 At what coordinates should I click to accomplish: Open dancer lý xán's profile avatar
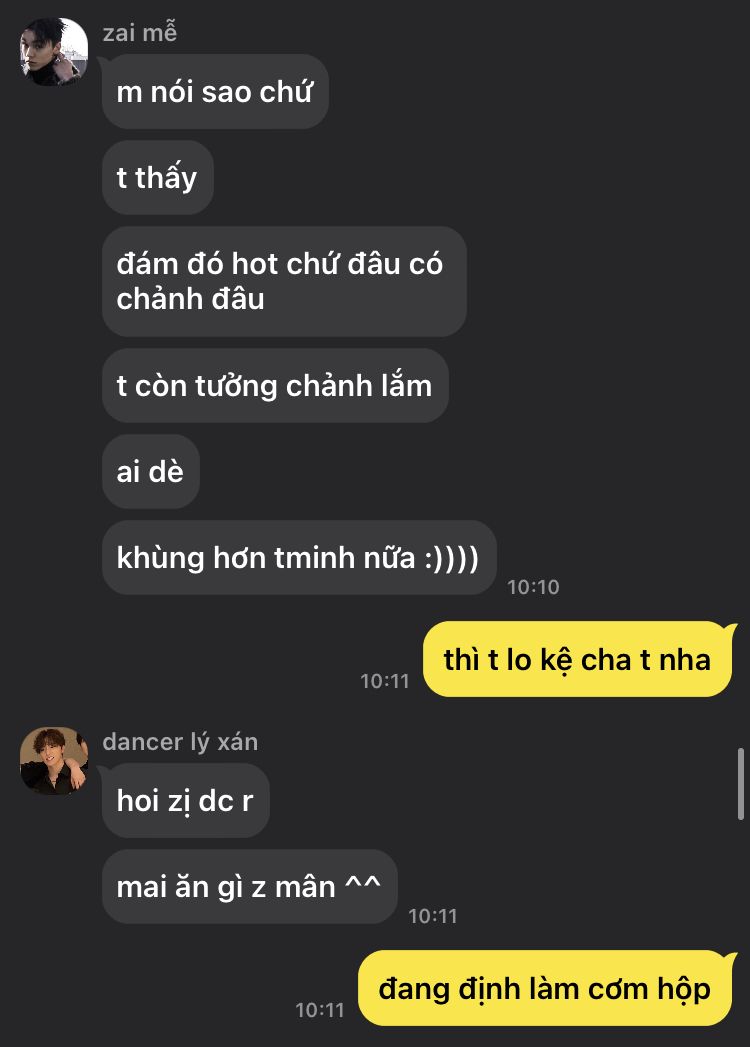[x=54, y=761]
